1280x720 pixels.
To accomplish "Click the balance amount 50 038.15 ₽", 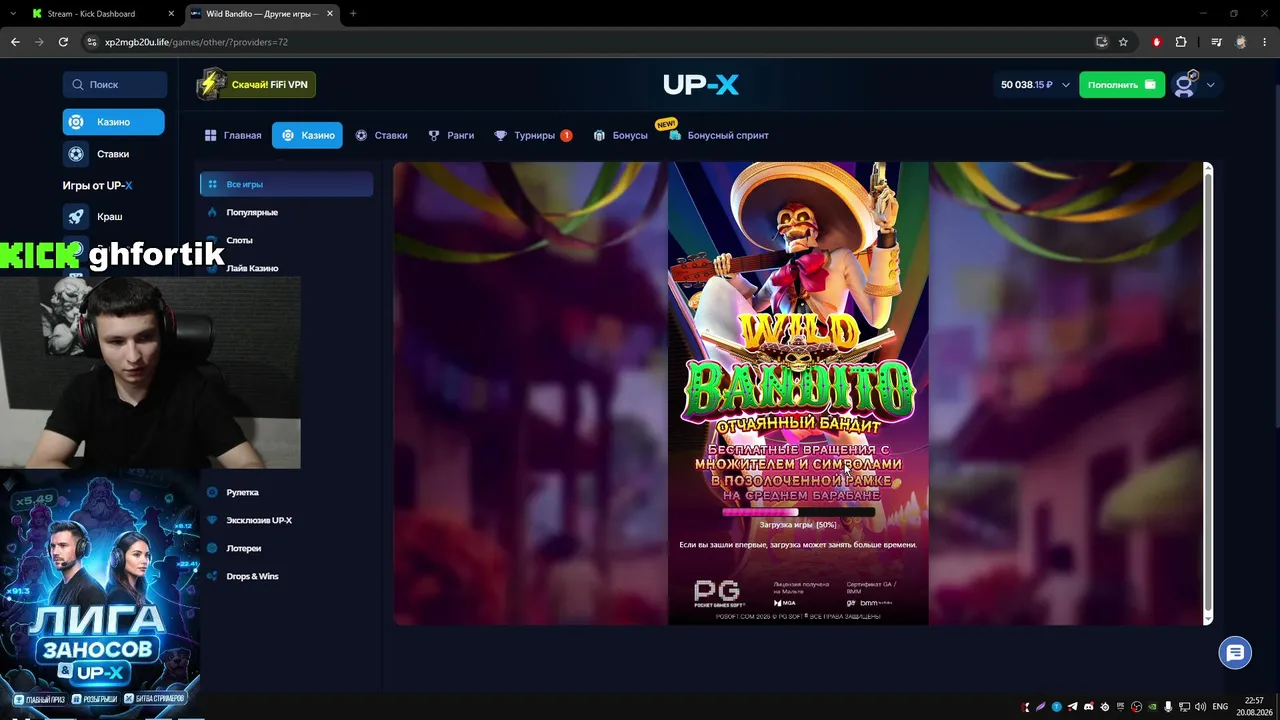I will (1027, 85).
